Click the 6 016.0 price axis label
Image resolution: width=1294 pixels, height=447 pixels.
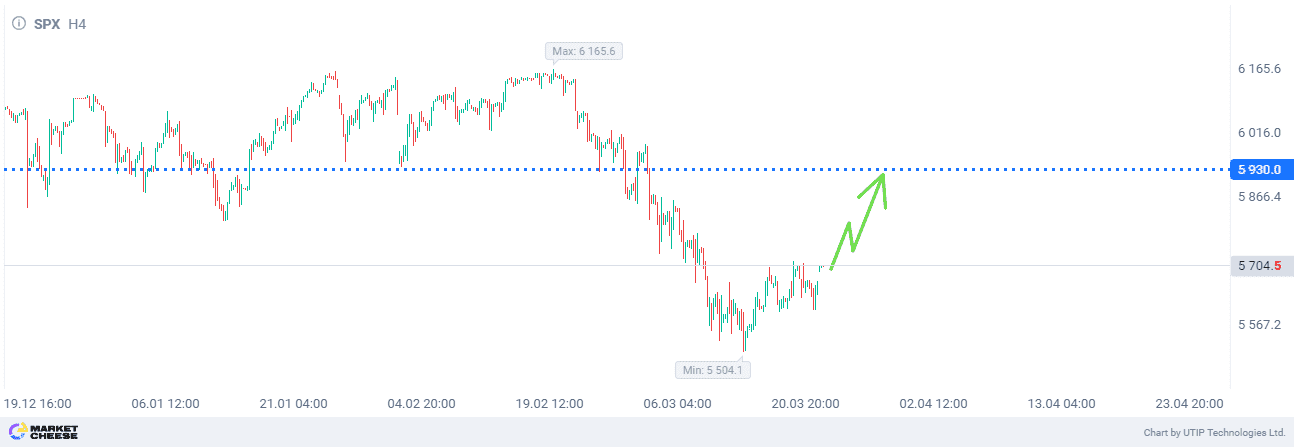pos(1259,132)
